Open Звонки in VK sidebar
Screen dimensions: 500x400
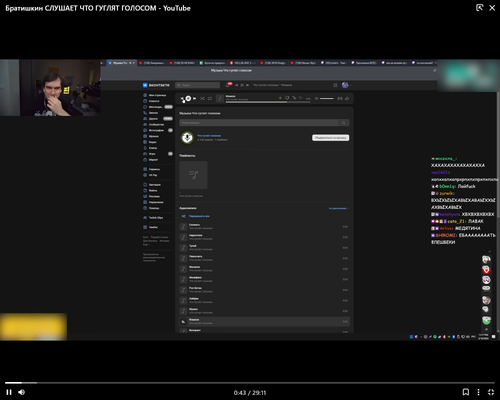(x=151, y=113)
